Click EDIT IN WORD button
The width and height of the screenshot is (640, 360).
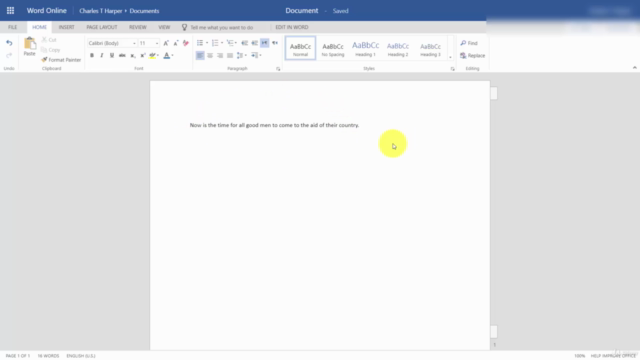point(292,27)
